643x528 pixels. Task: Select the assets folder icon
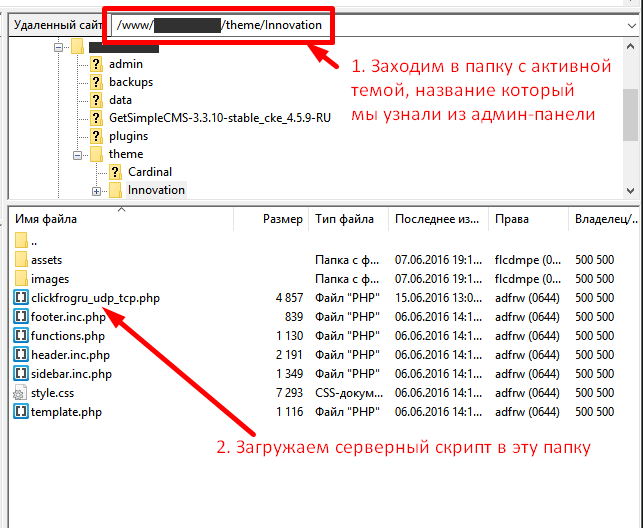pos(21,260)
